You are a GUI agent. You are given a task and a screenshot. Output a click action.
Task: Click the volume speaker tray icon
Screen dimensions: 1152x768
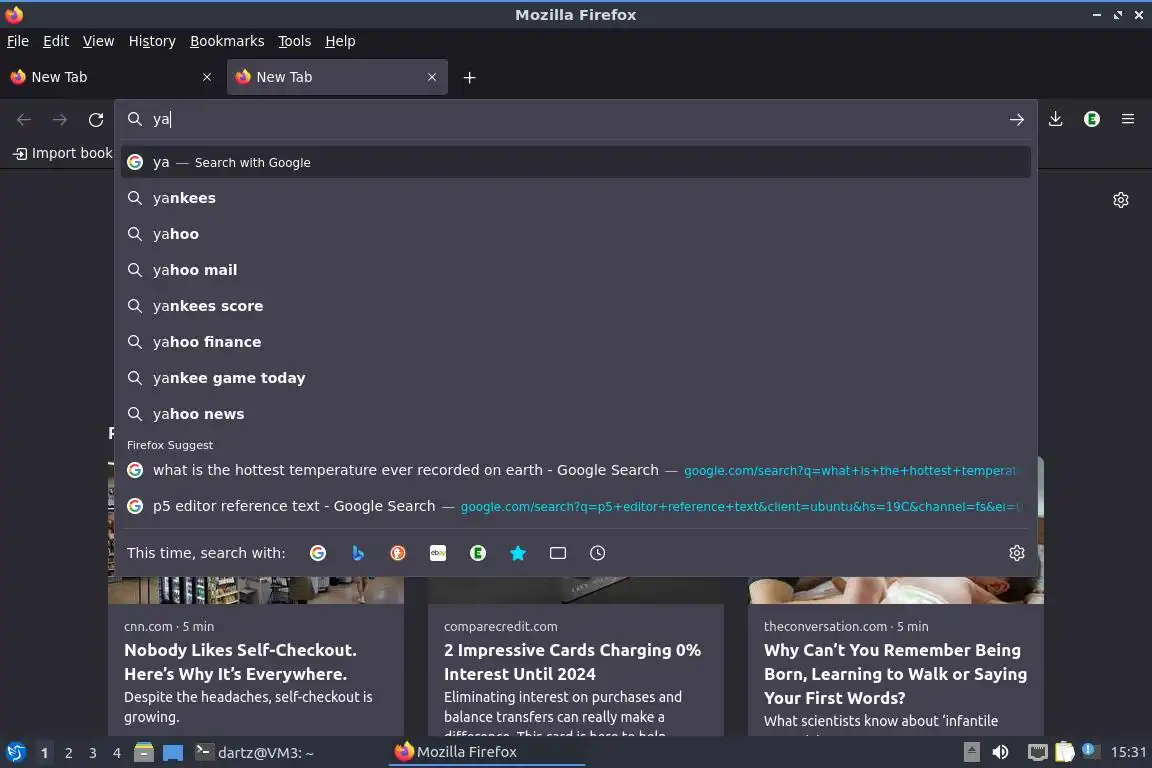1000,752
